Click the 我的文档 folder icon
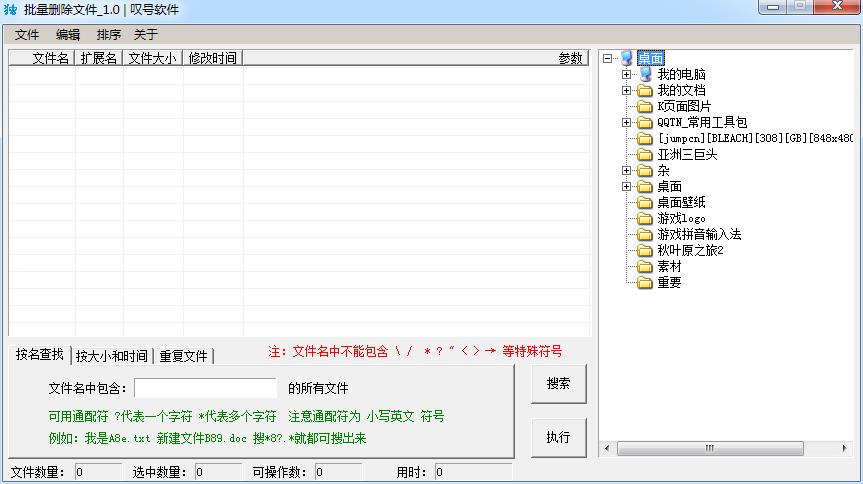This screenshot has height=484, width=863. (x=644, y=90)
